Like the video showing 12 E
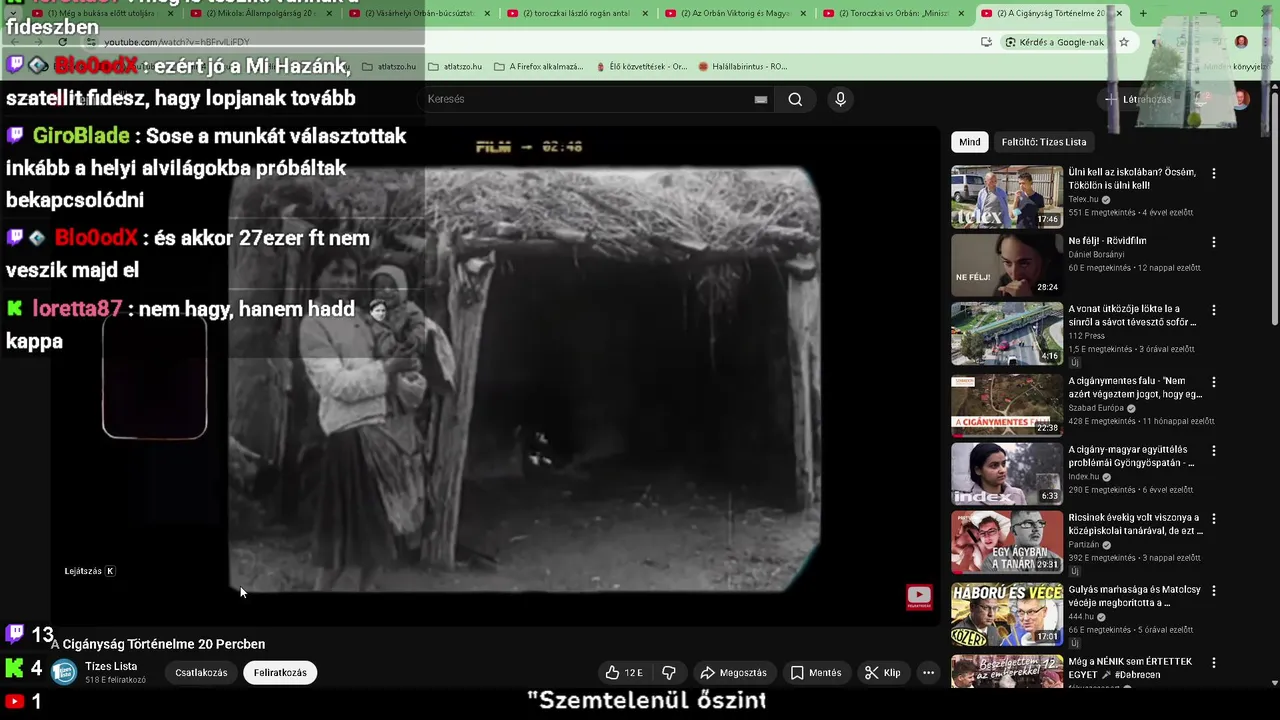 tap(624, 673)
